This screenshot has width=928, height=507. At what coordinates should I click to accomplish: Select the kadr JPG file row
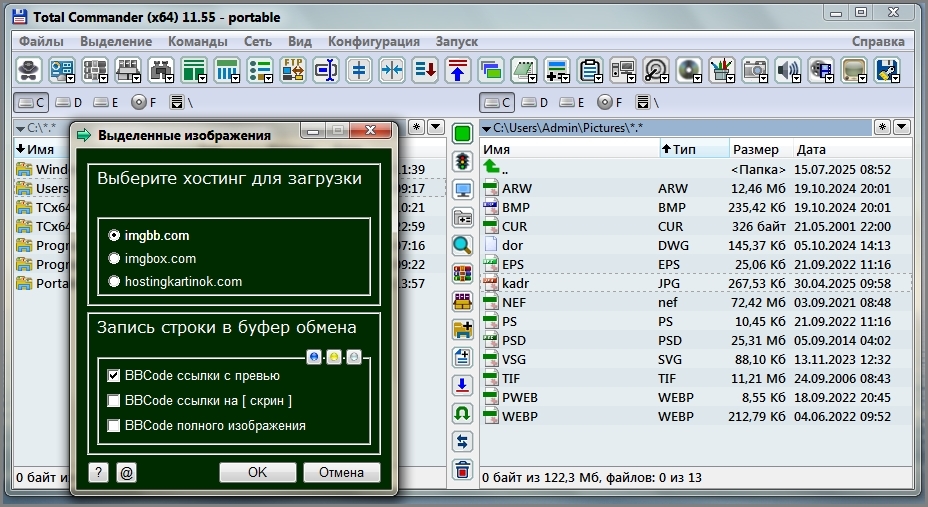(696, 283)
